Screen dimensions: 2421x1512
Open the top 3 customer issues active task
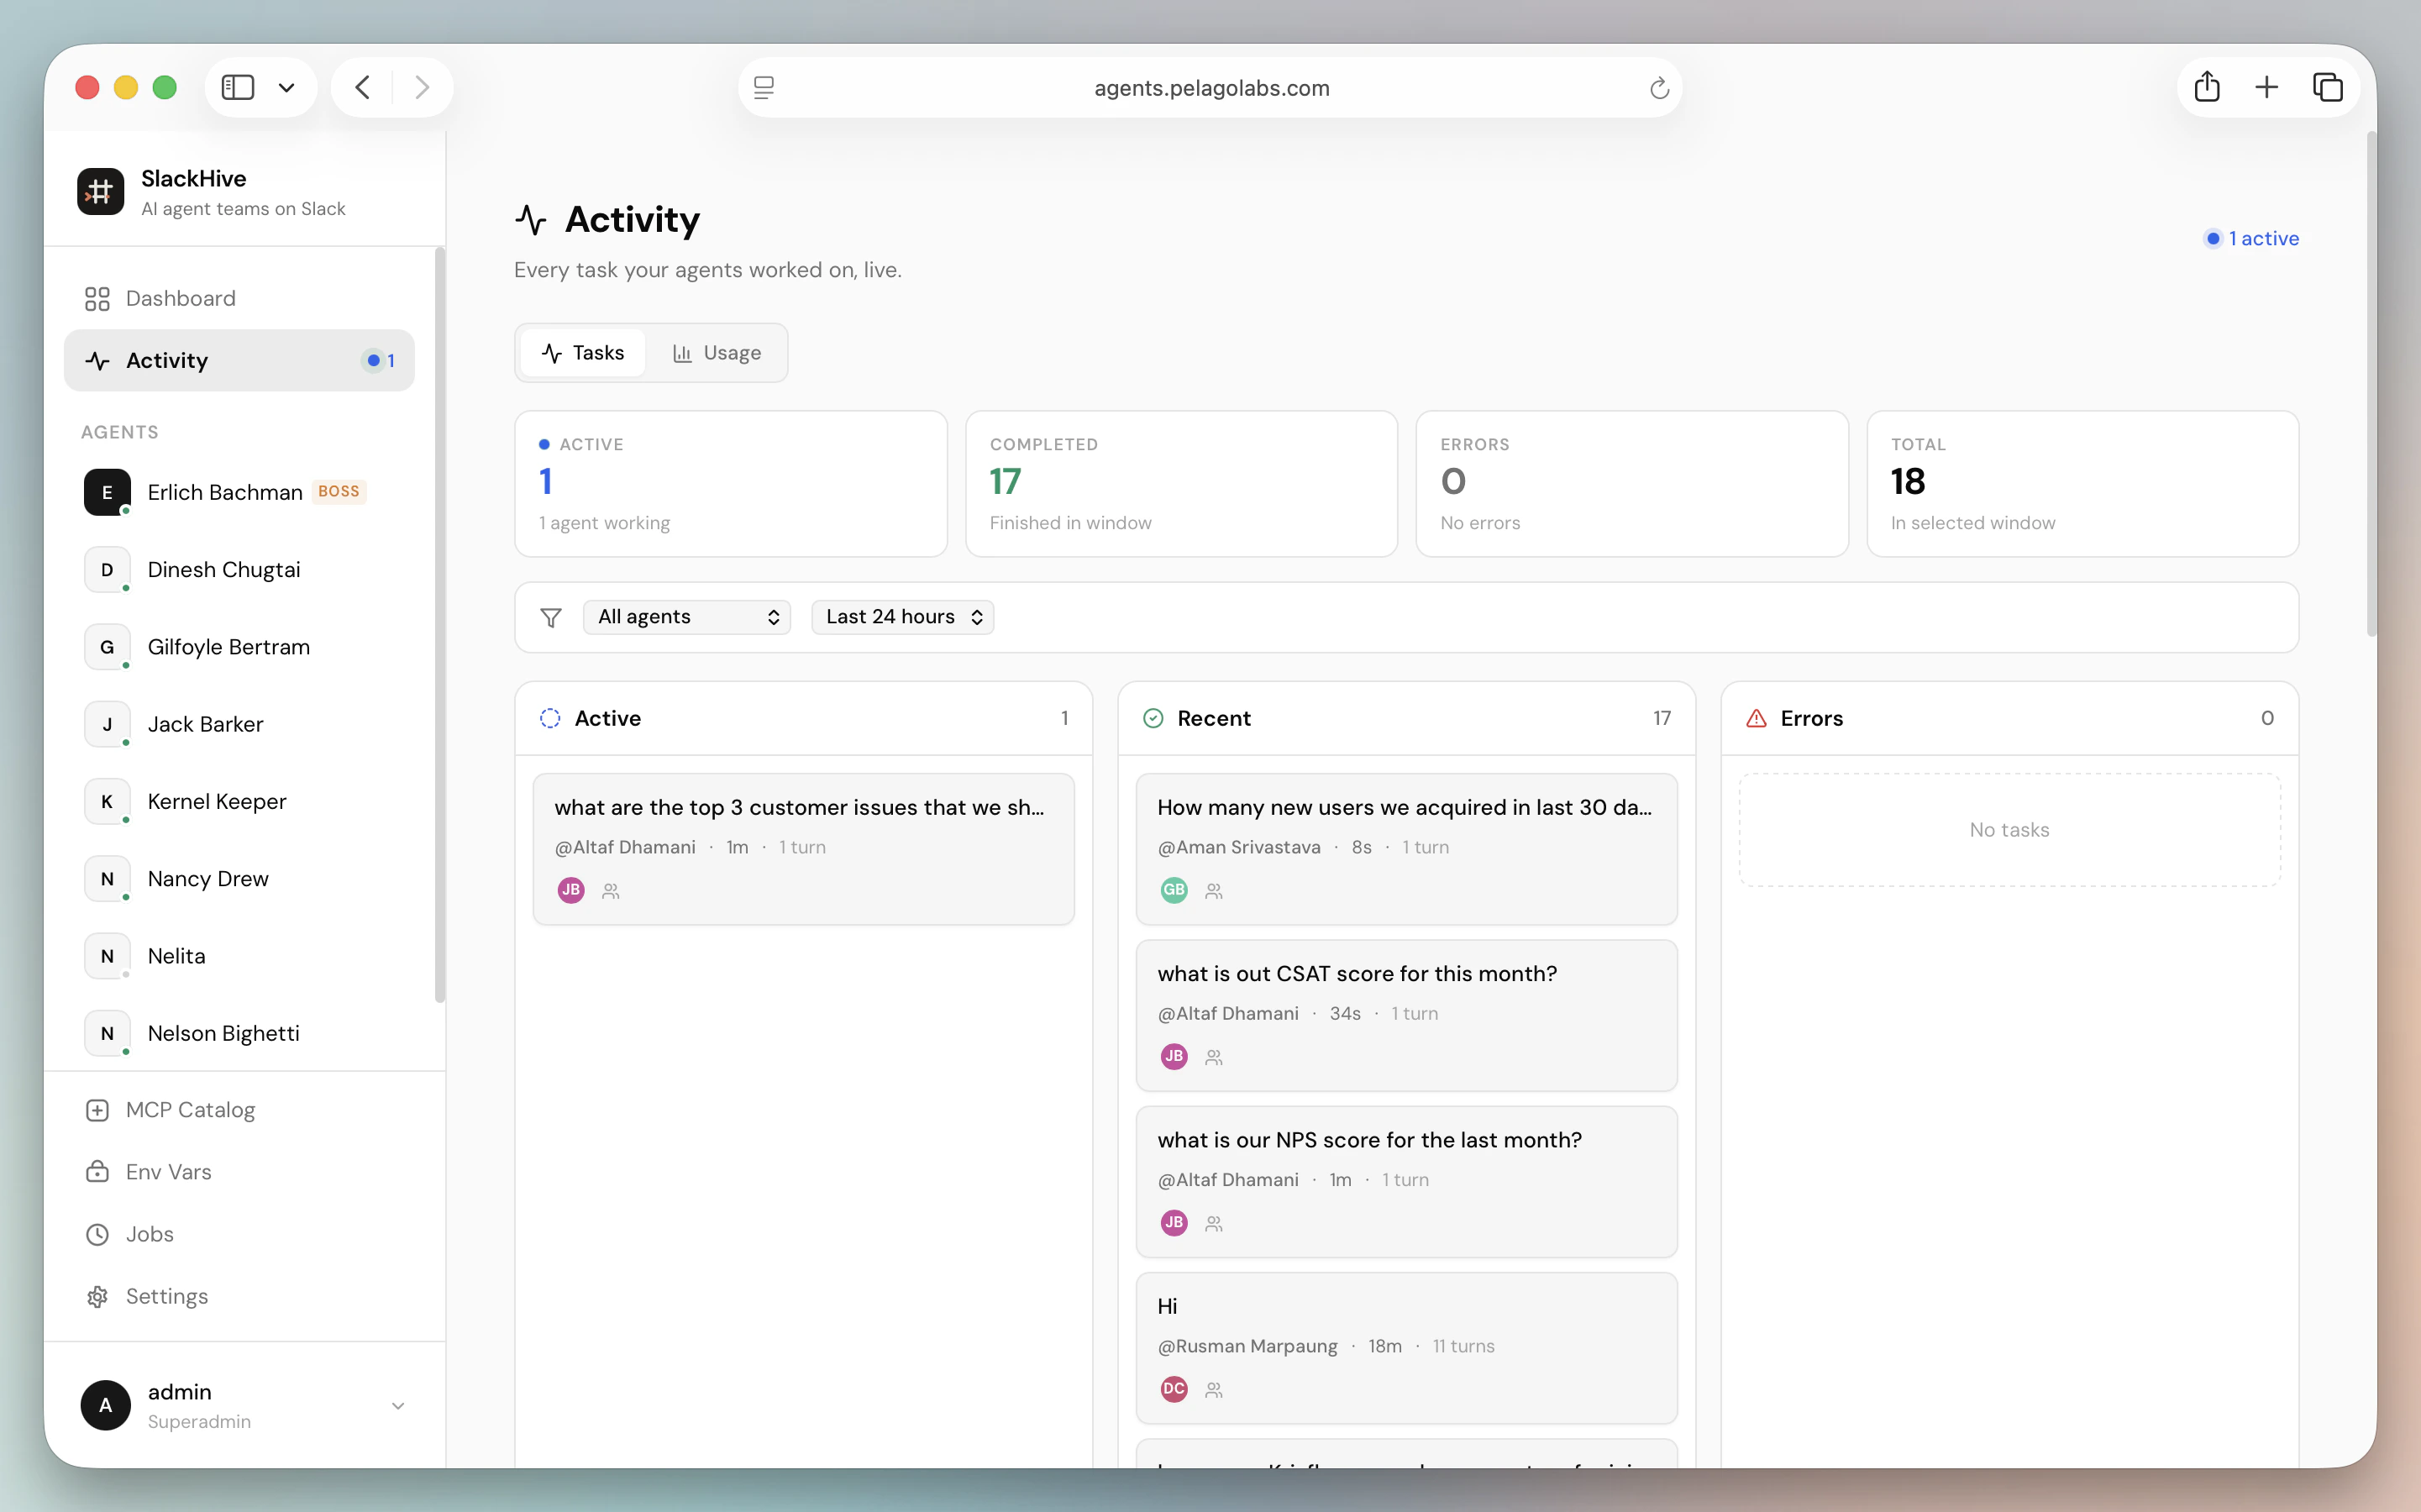click(x=804, y=849)
